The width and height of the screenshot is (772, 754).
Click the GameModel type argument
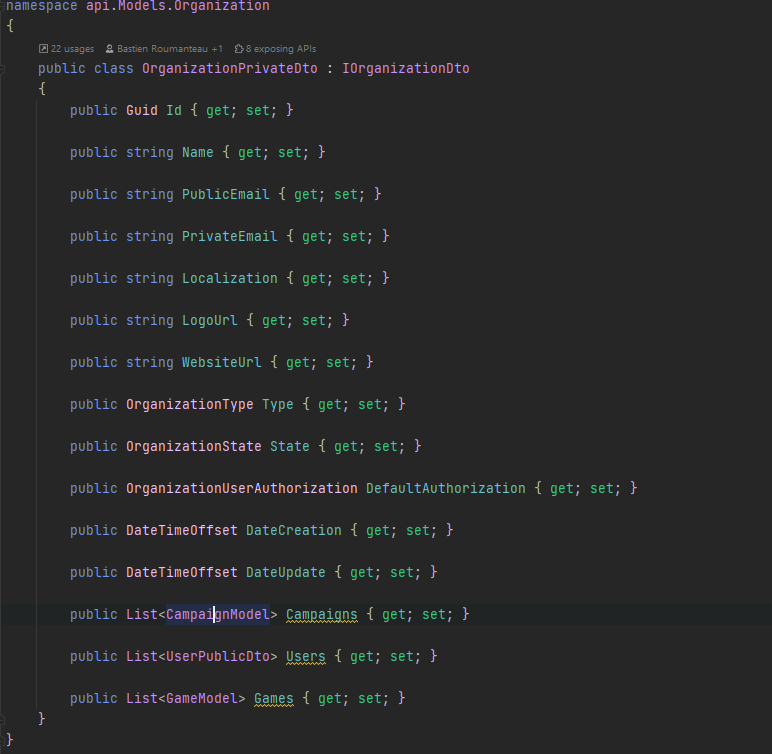tap(202, 698)
